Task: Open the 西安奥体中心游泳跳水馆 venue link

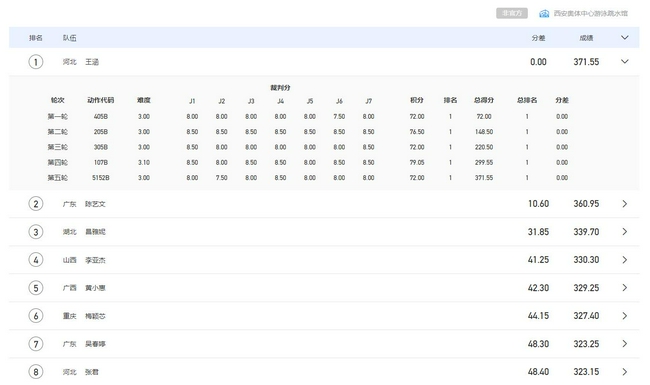Action: pos(591,14)
